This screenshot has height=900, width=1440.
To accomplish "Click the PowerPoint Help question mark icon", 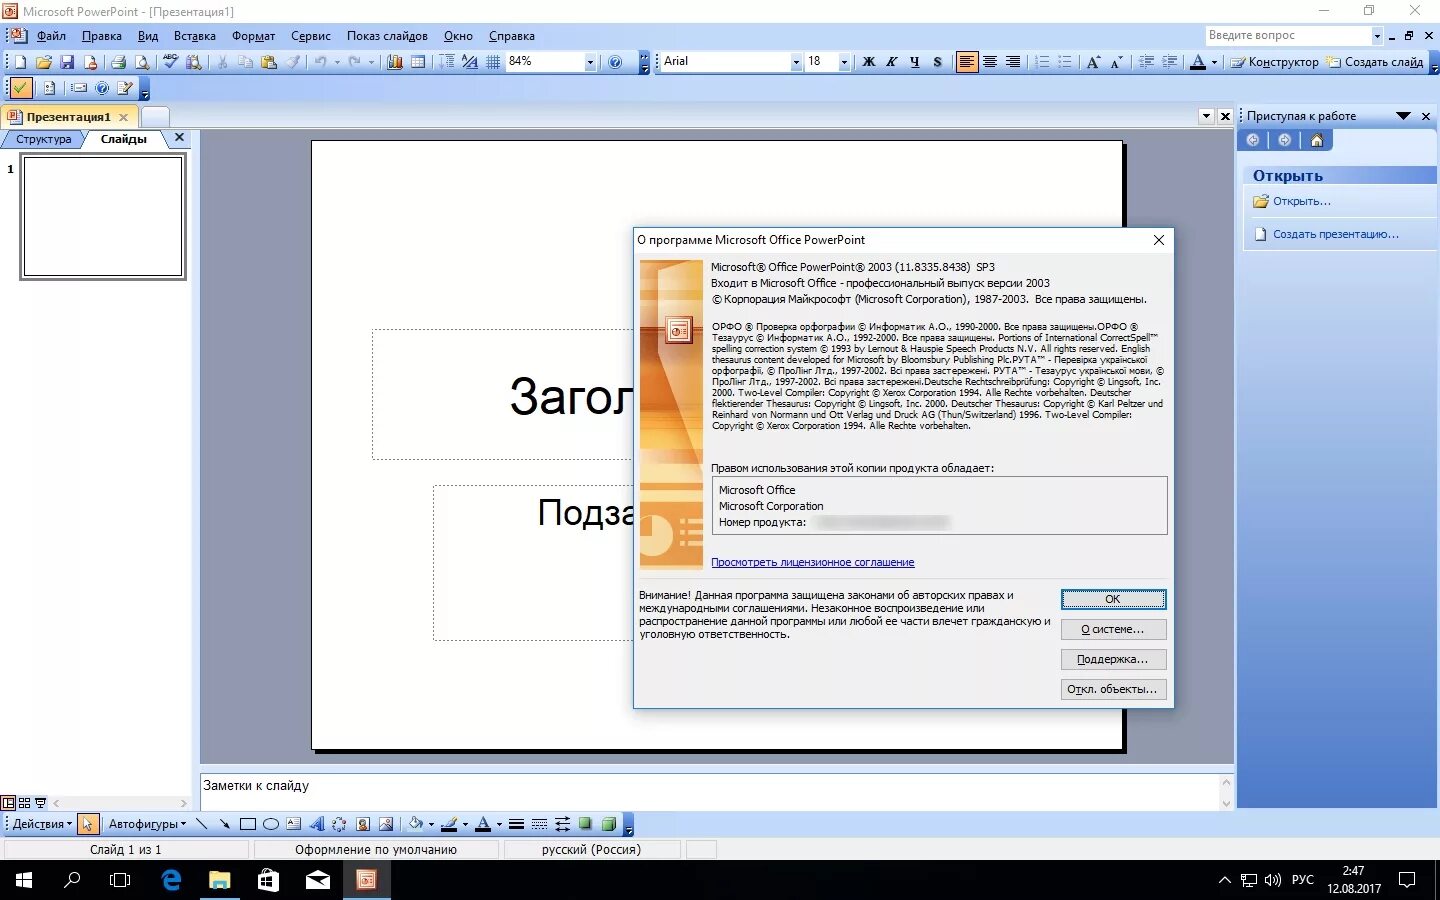I will click(615, 62).
